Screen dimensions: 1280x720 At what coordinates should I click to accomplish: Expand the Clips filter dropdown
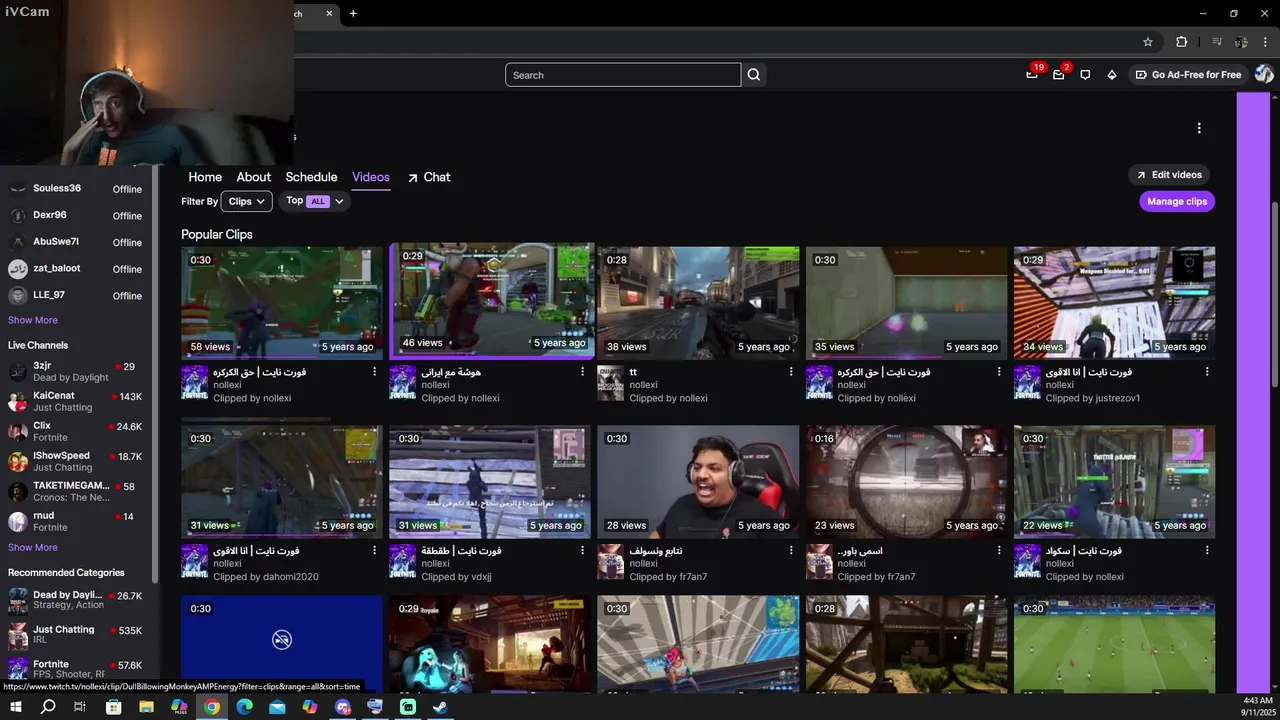(x=246, y=201)
